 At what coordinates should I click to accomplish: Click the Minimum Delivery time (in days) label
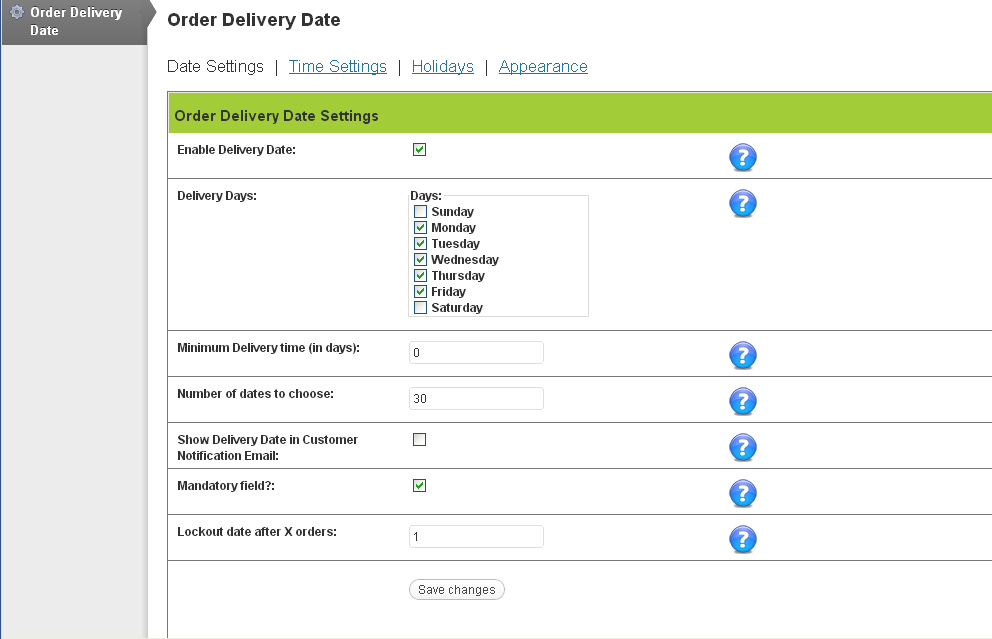coord(268,348)
